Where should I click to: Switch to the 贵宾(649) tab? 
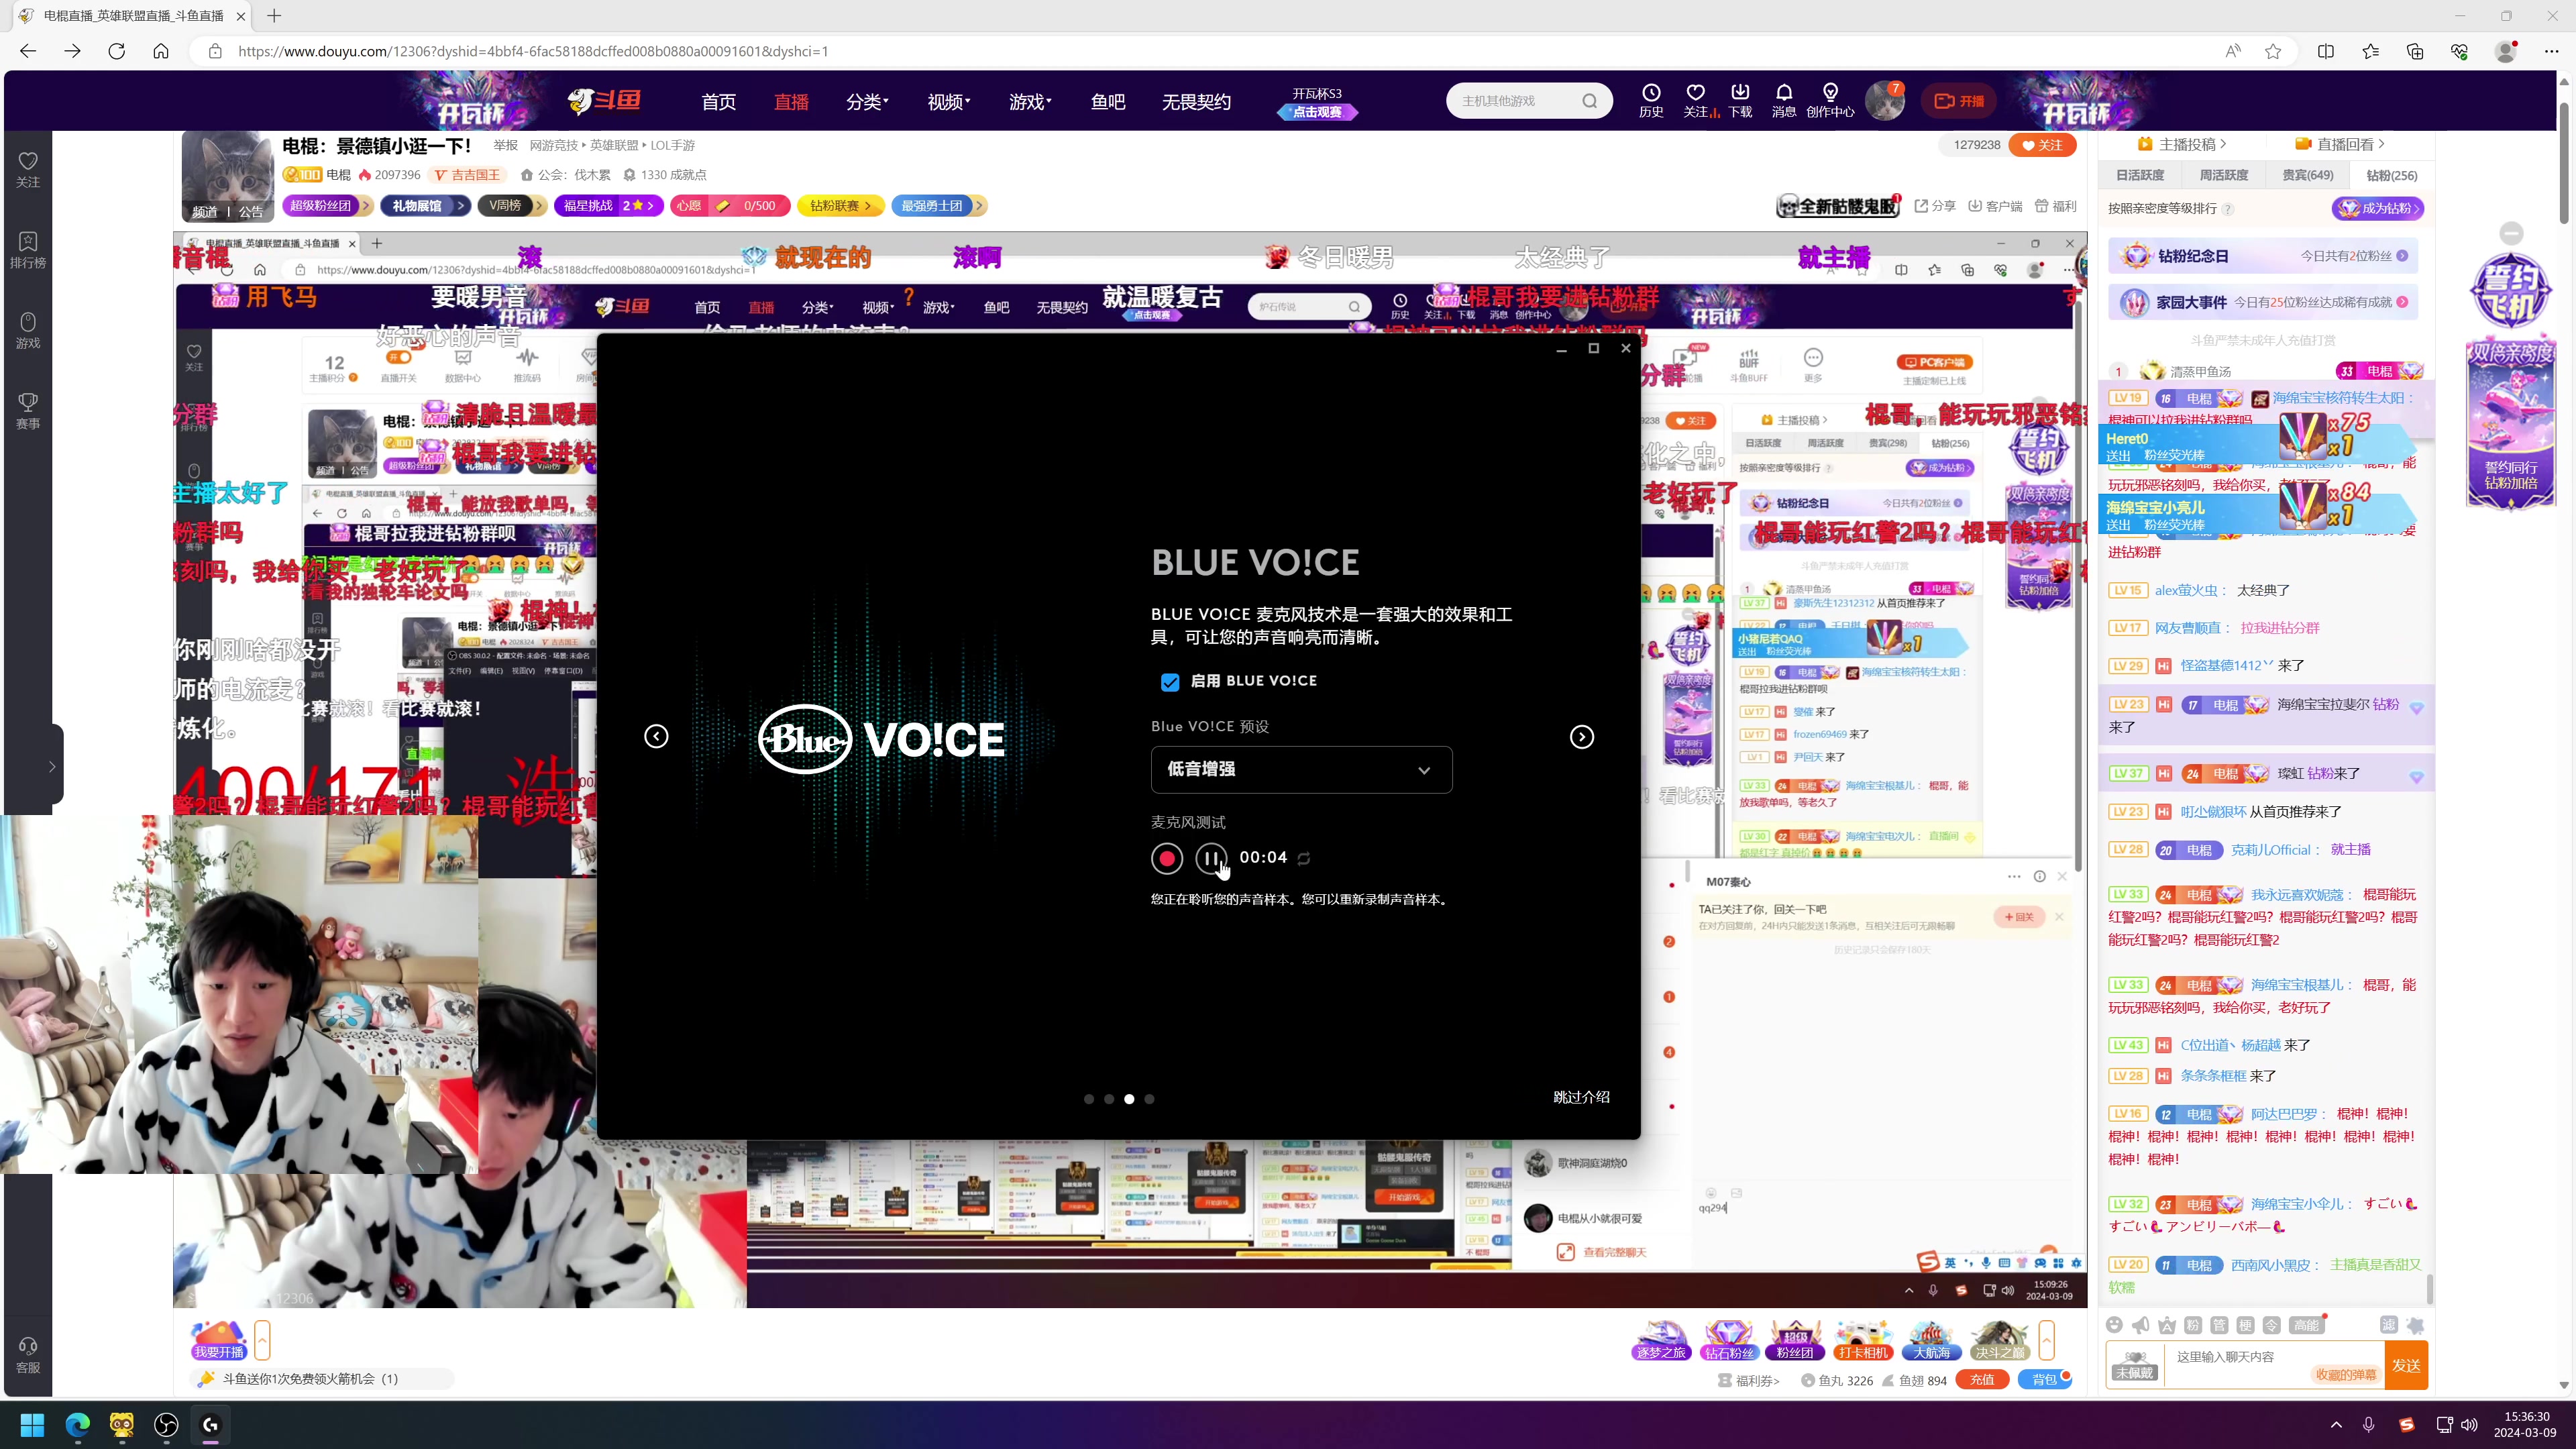point(2308,175)
